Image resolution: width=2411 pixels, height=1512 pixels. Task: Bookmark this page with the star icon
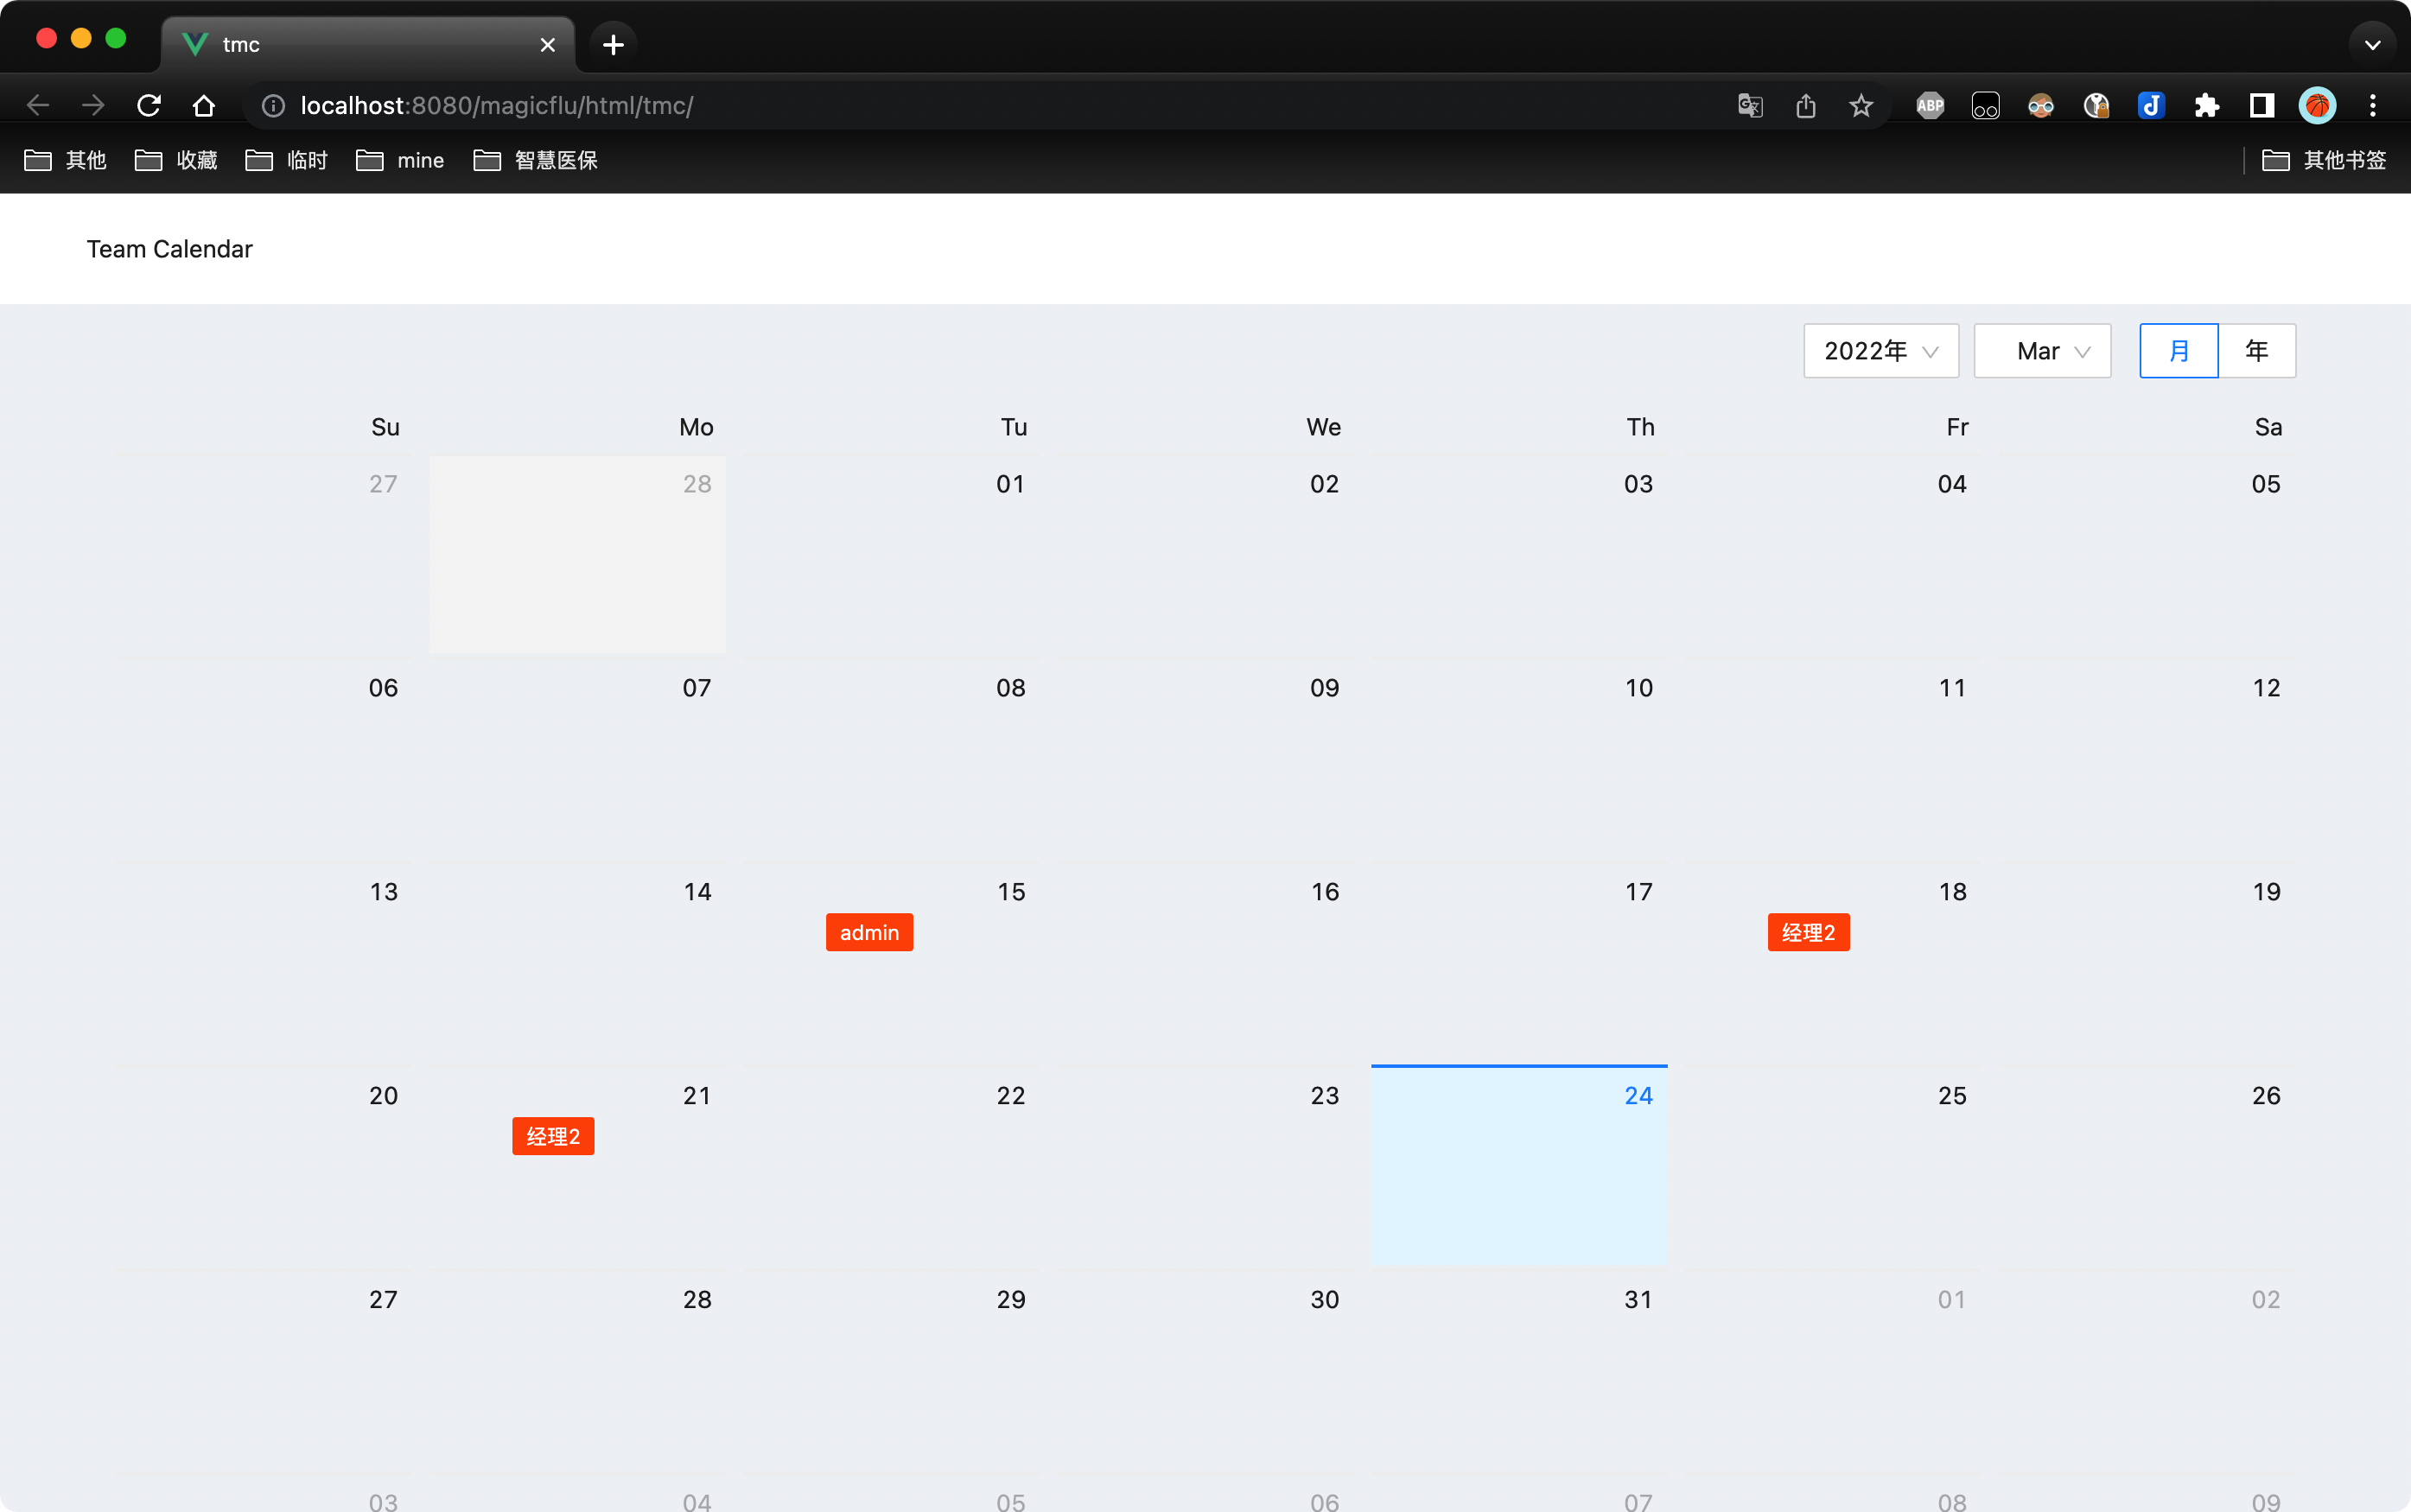pyautogui.click(x=1860, y=105)
